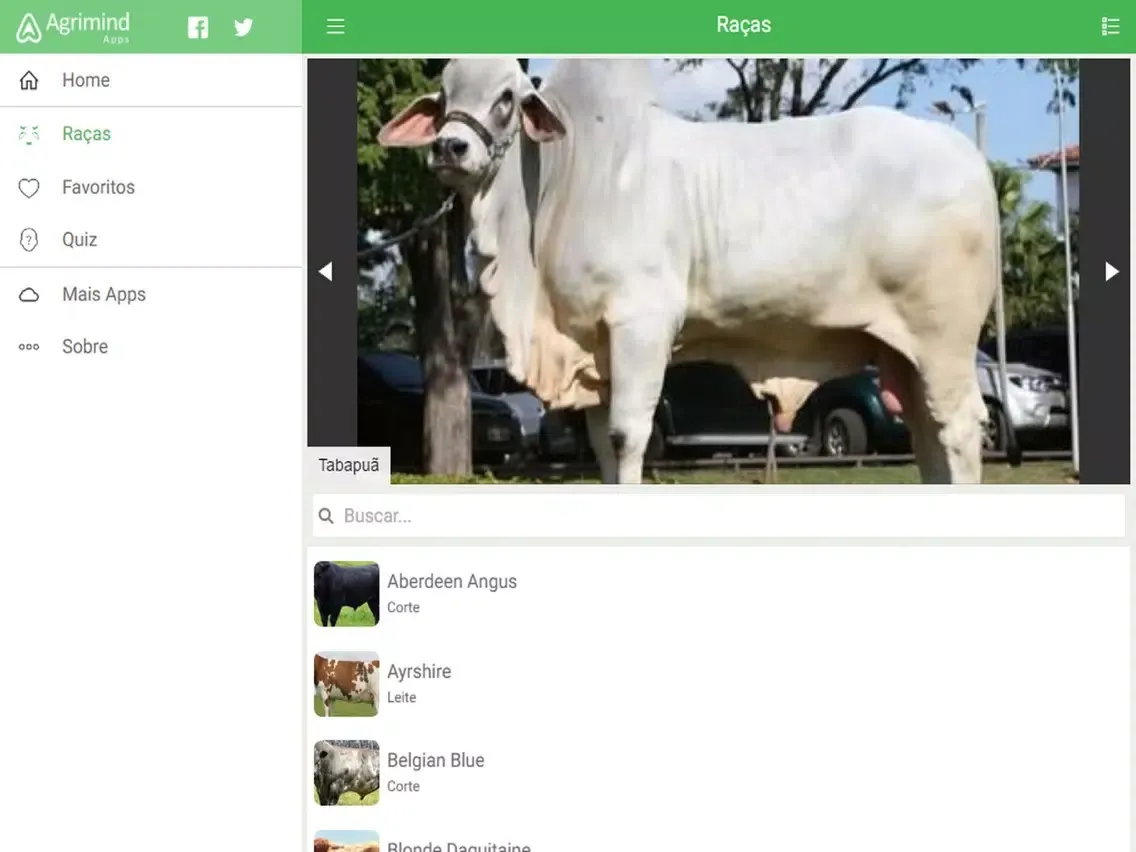Click the search magnifier icon
Viewport: 1136px width, 852px height.
point(326,516)
